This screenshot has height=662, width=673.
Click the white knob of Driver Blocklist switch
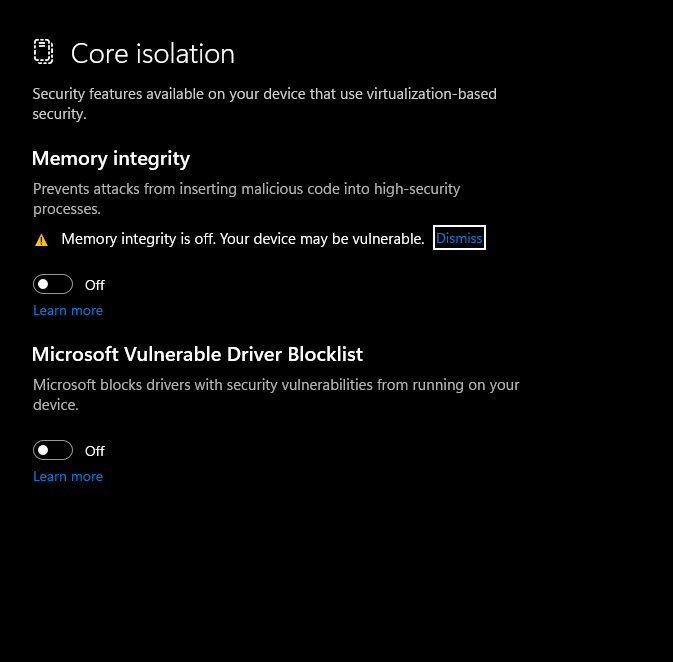point(44,450)
